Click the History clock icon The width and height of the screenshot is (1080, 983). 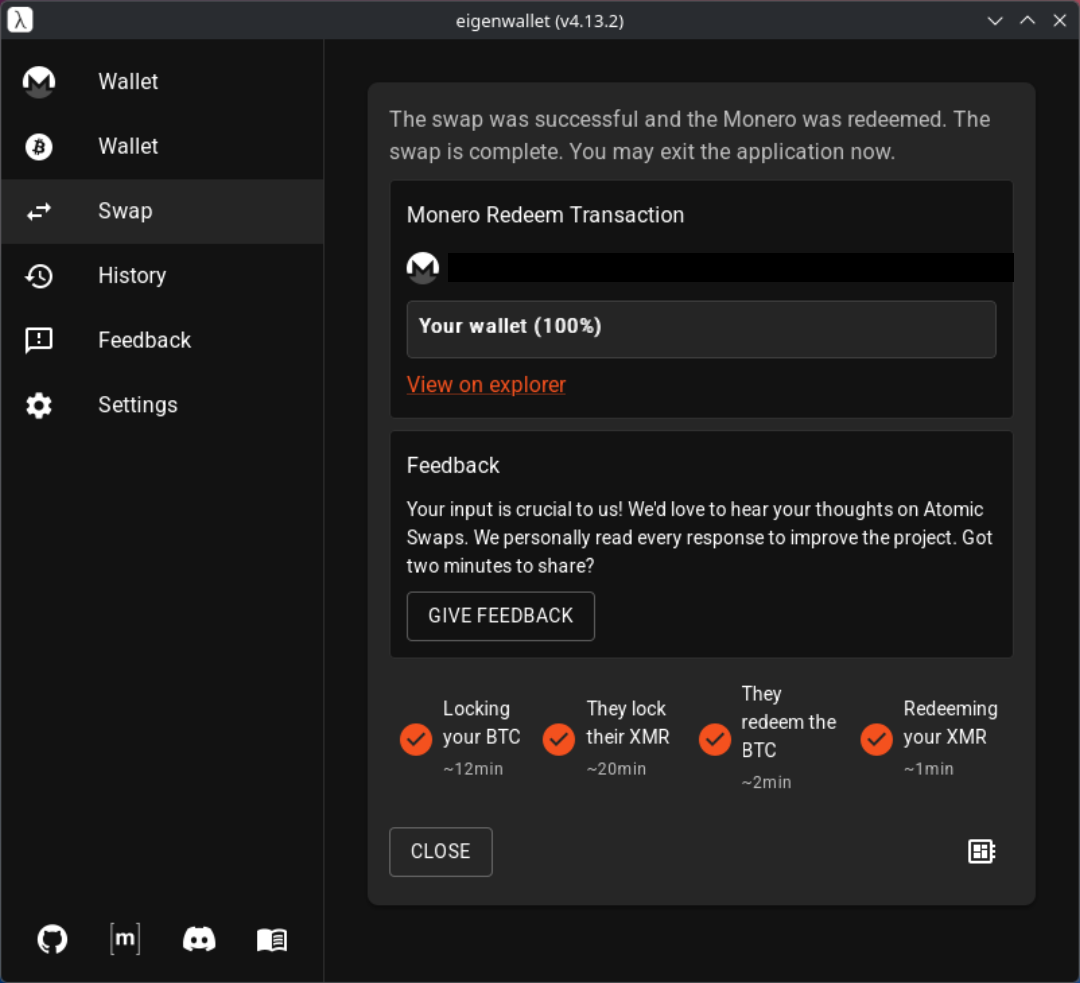39,276
